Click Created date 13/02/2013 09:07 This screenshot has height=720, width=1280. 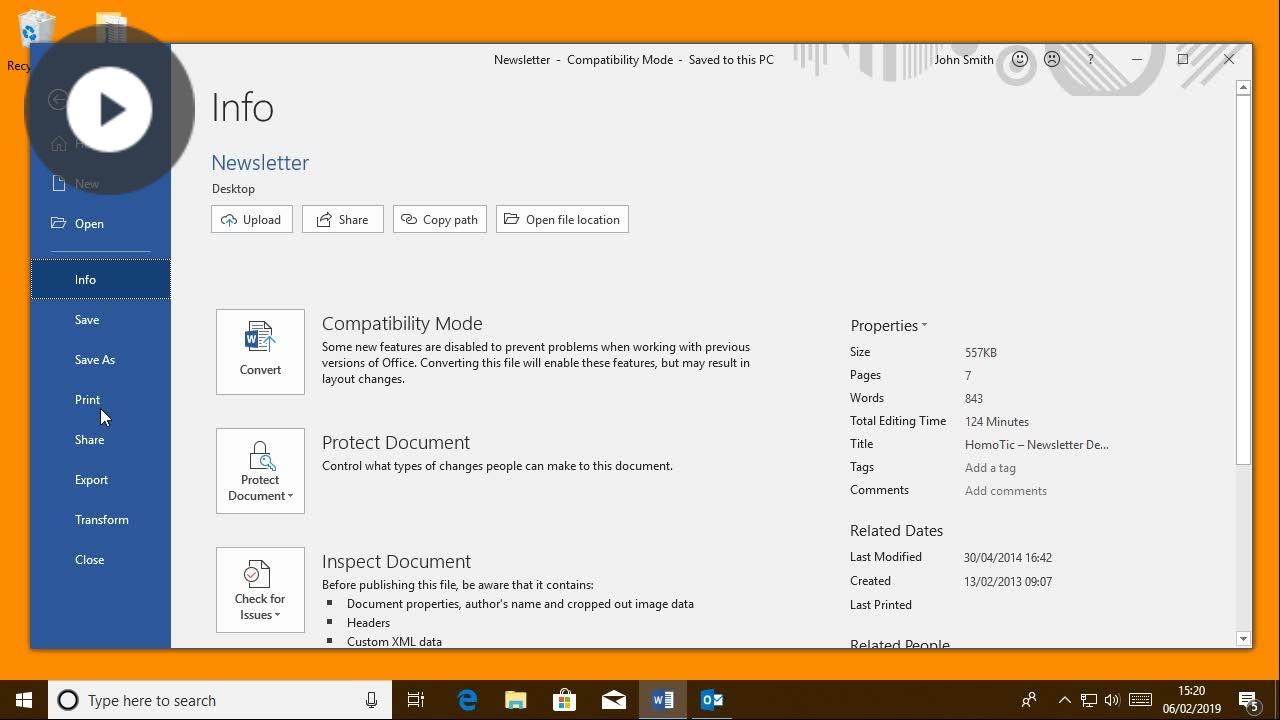click(x=1008, y=582)
